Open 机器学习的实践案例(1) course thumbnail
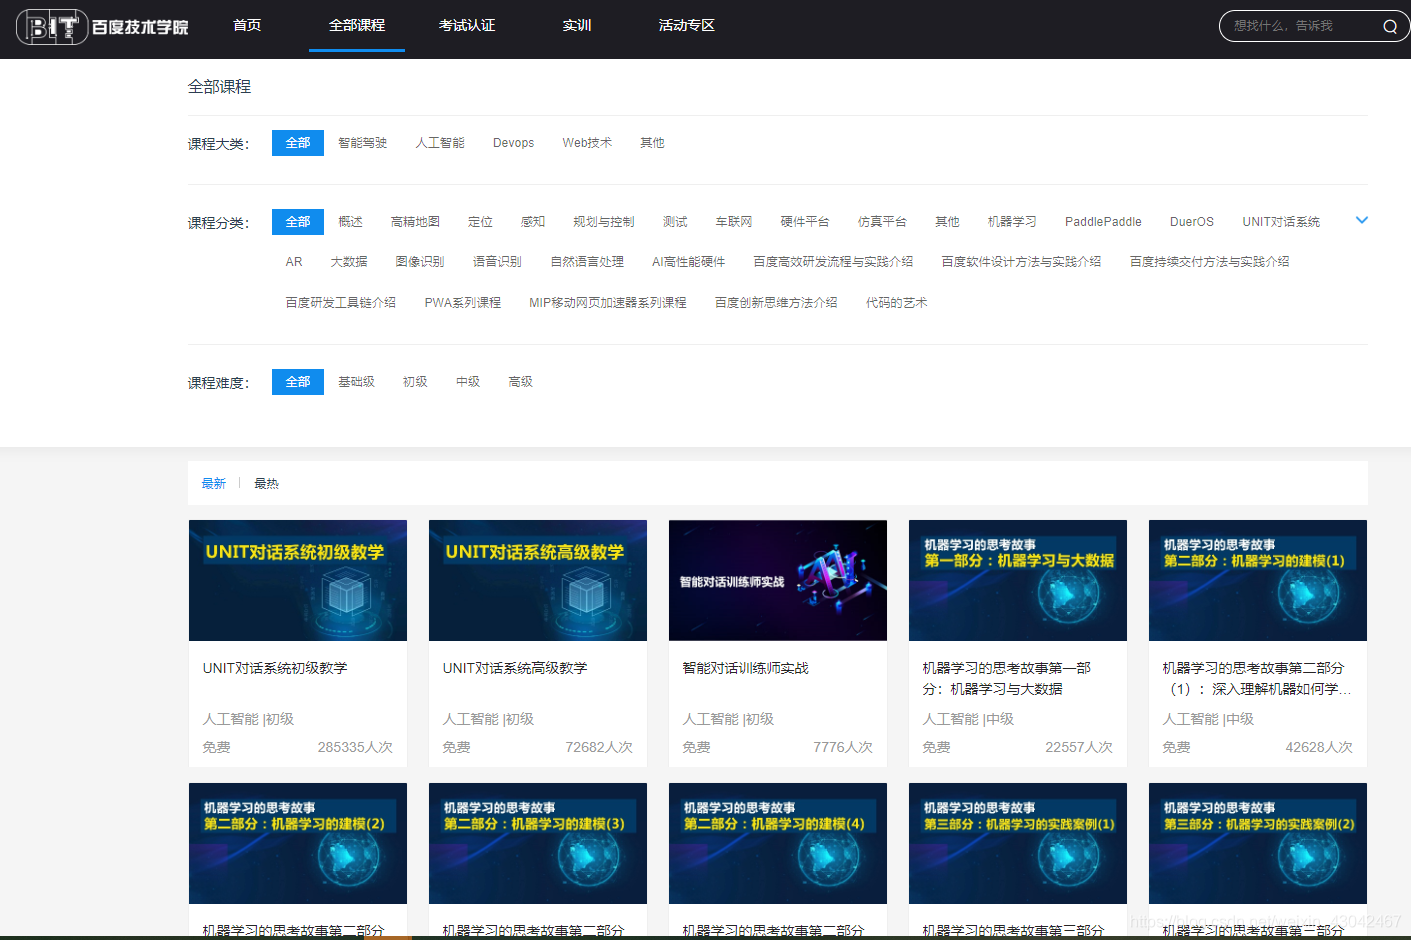Image resolution: width=1411 pixels, height=940 pixels. pyautogui.click(x=1018, y=843)
